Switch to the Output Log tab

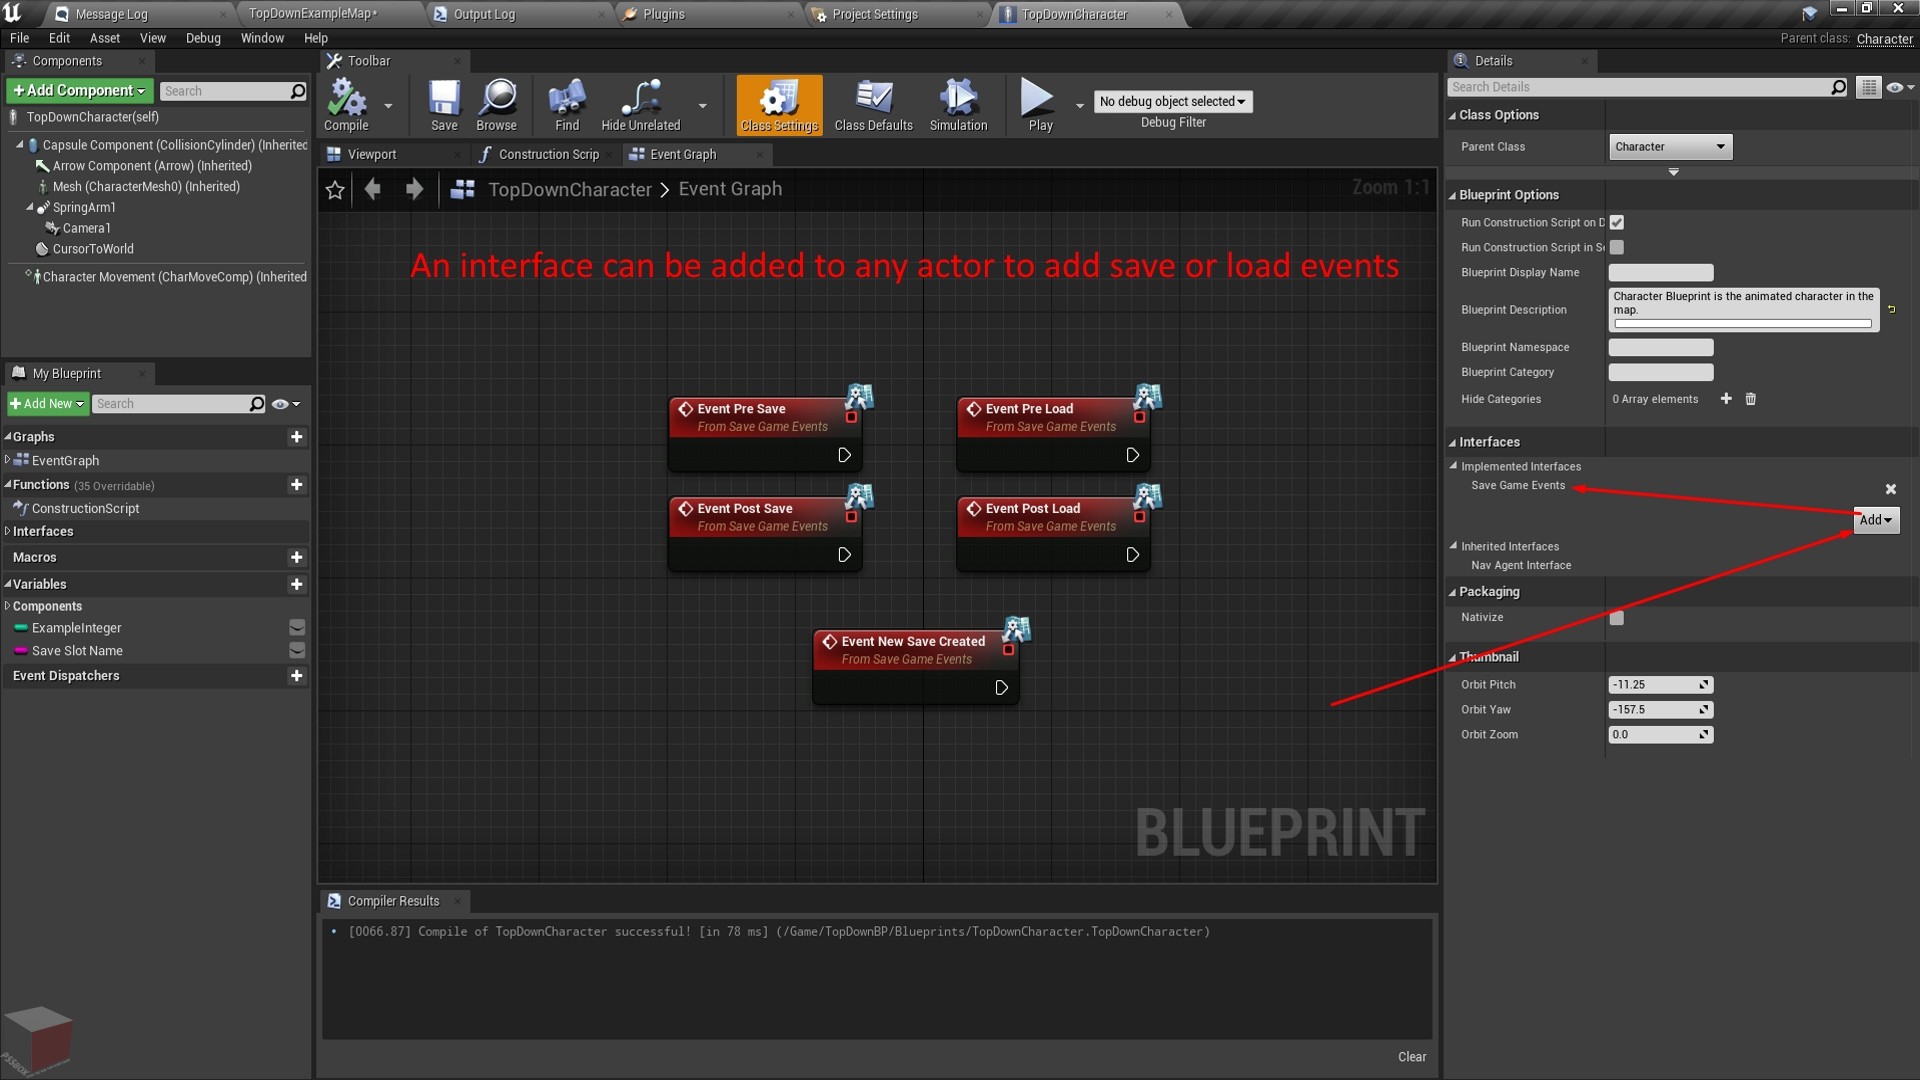pyautogui.click(x=484, y=14)
